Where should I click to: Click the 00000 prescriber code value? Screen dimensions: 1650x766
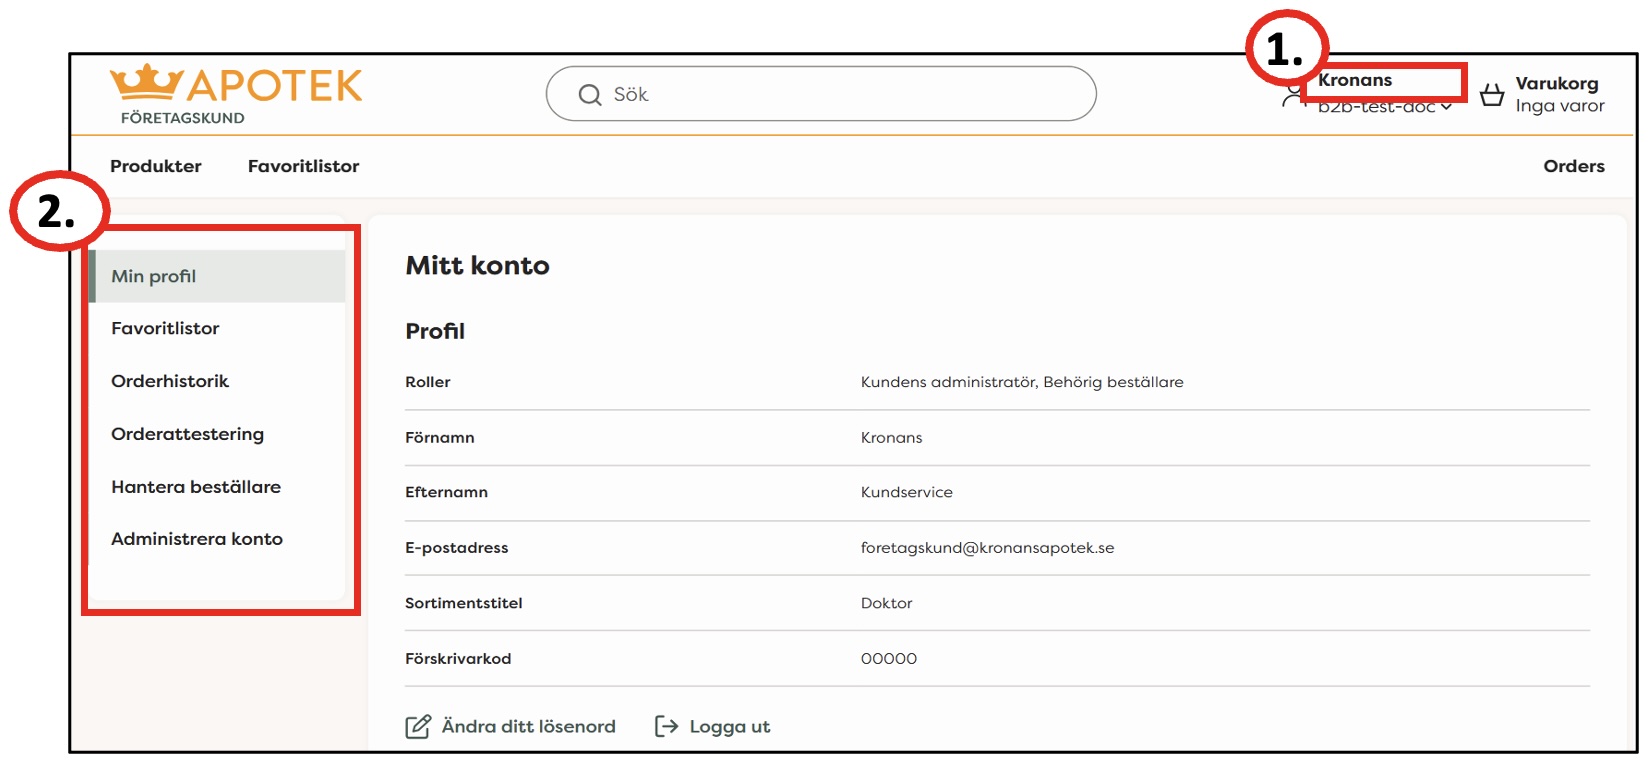pyautogui.click(x=889, y=659)
